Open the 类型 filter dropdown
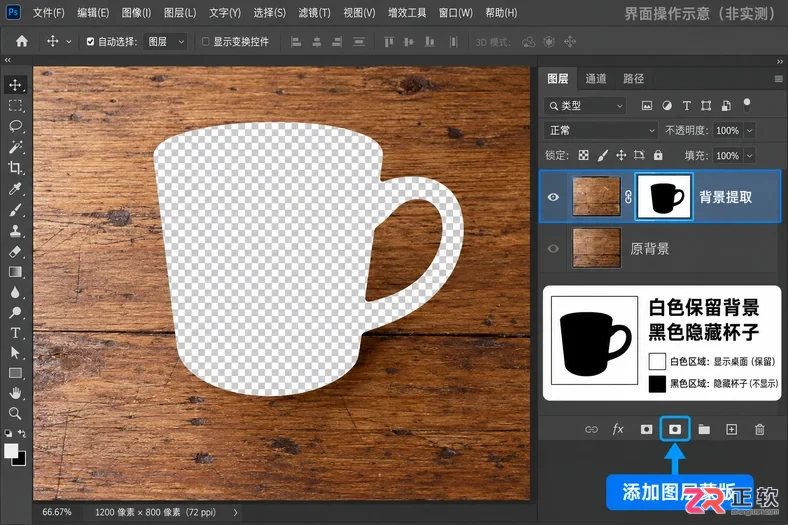Viewport: 788px width, 525px height. tap(584, 106)
